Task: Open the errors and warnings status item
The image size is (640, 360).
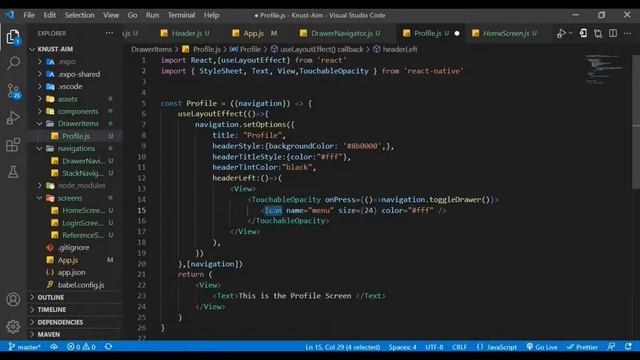Action: pyautogui.click(x=81, y=347)
